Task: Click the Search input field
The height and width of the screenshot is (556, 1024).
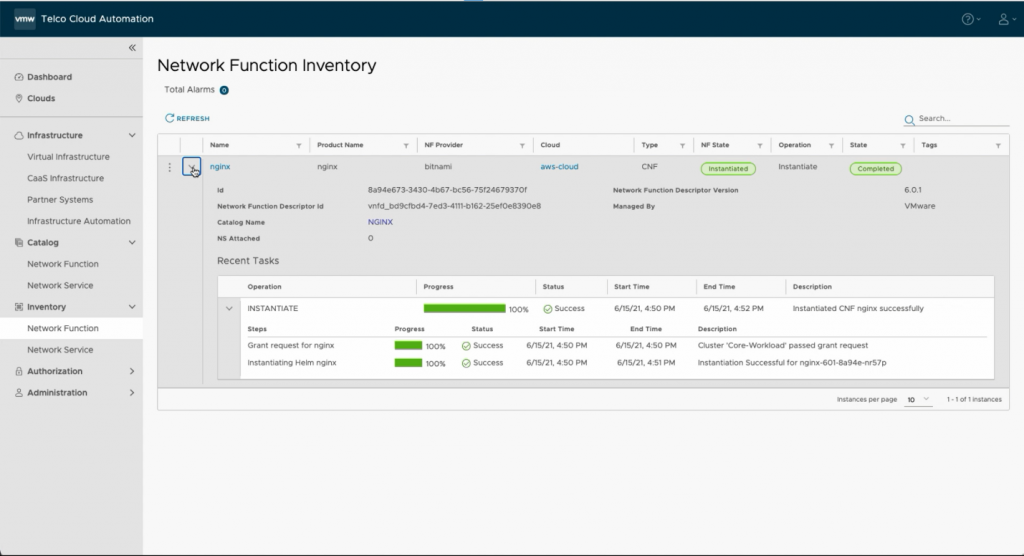Action: pos(962,119)
